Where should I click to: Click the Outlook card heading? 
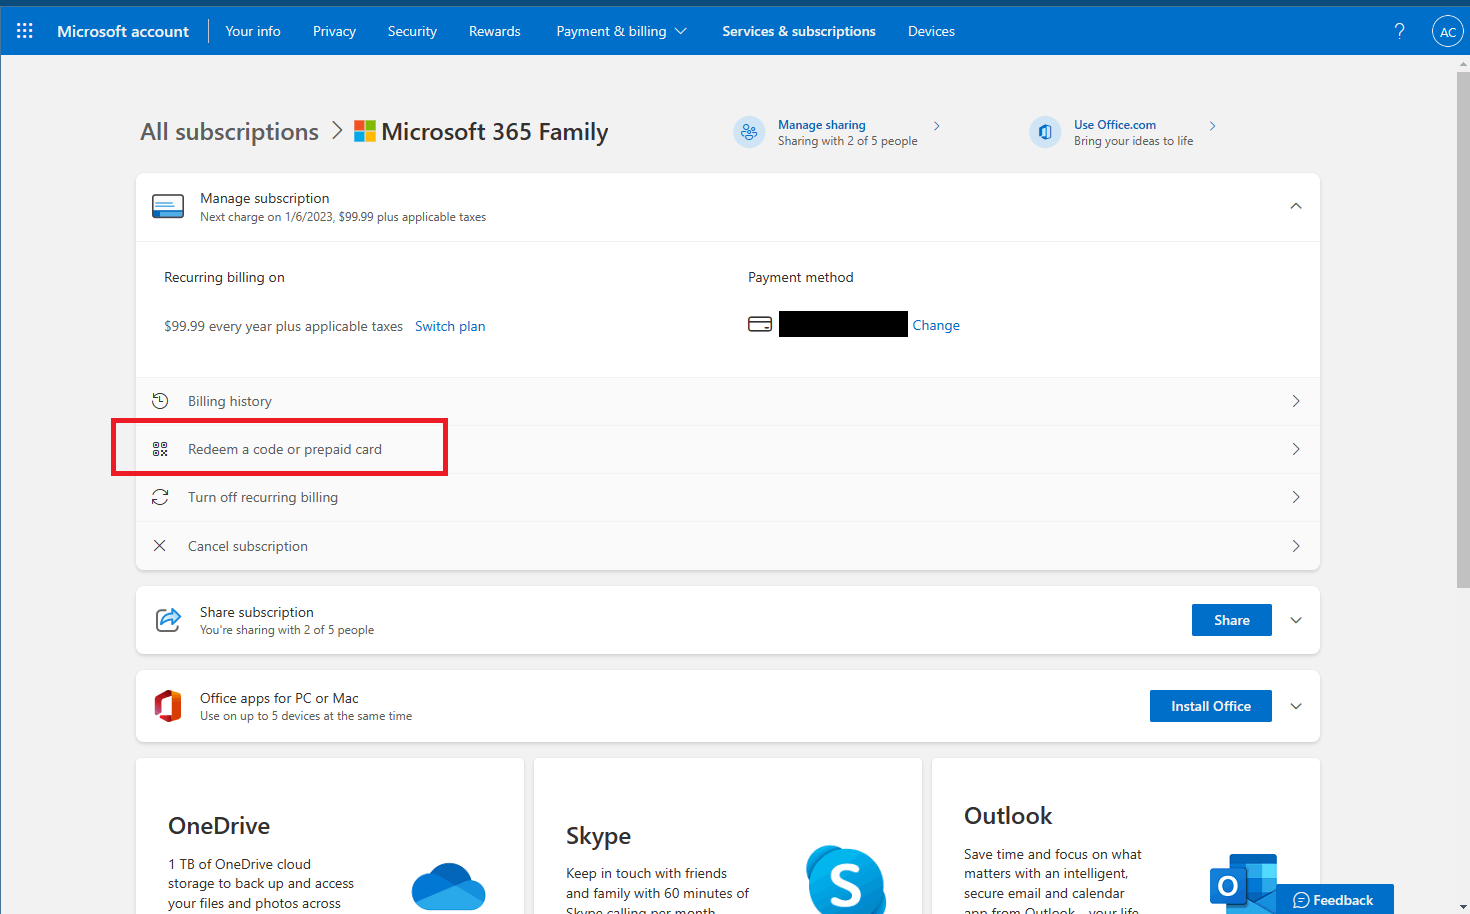click(1008, 816)
